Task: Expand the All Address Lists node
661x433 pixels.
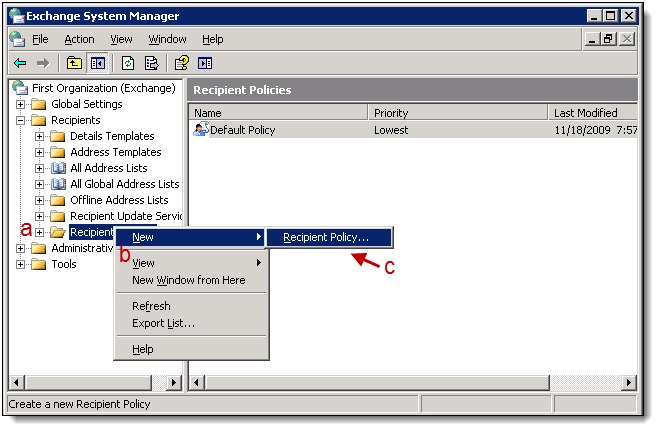Action: (39, 169)
